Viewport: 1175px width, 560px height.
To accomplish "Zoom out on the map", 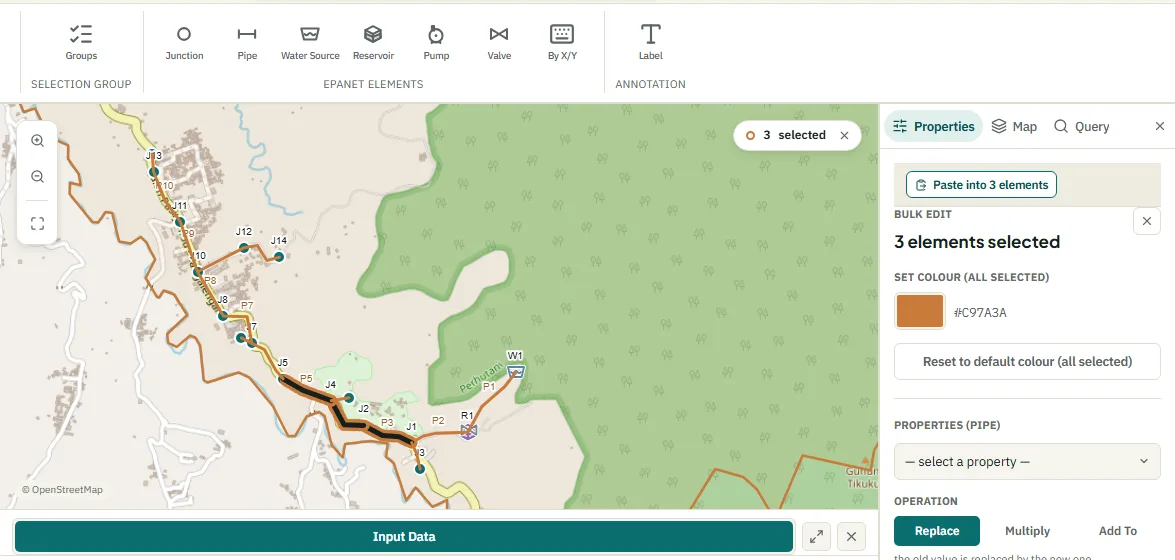I will point(37,177).
